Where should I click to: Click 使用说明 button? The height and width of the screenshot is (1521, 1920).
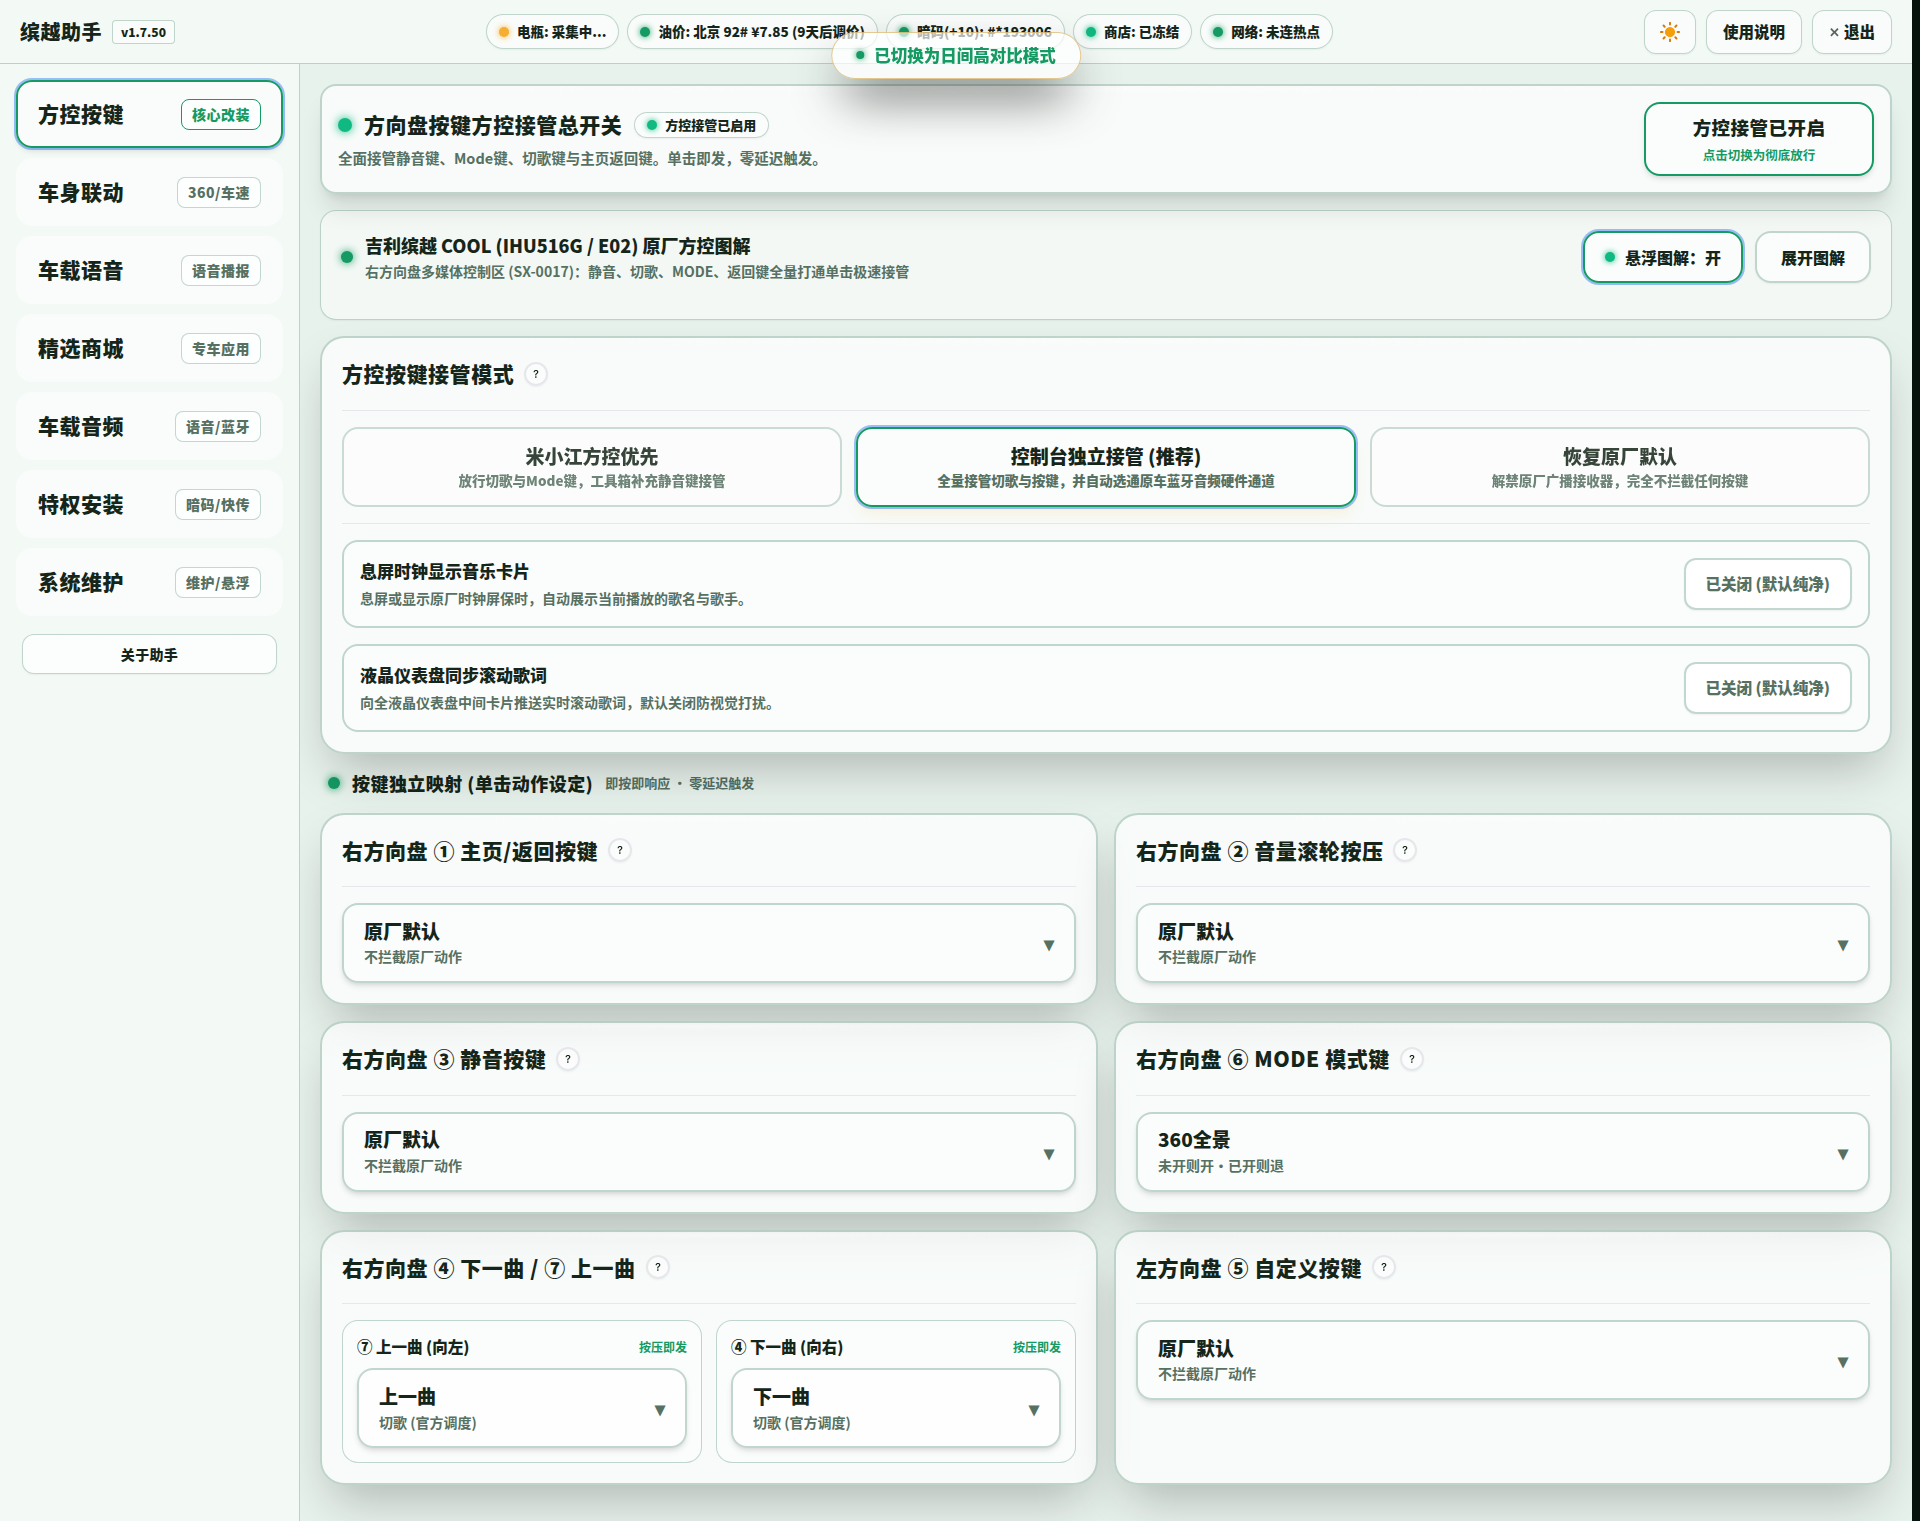pyautogui.click(x=1753, y=32)
